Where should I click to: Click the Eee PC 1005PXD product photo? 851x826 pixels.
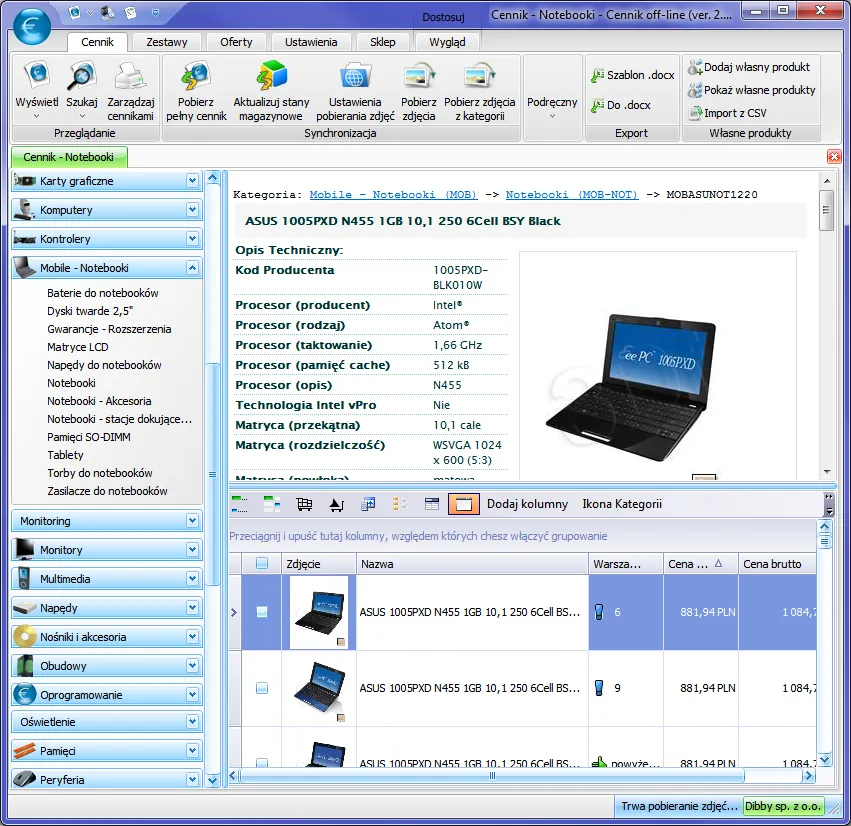tap(631, 388)
